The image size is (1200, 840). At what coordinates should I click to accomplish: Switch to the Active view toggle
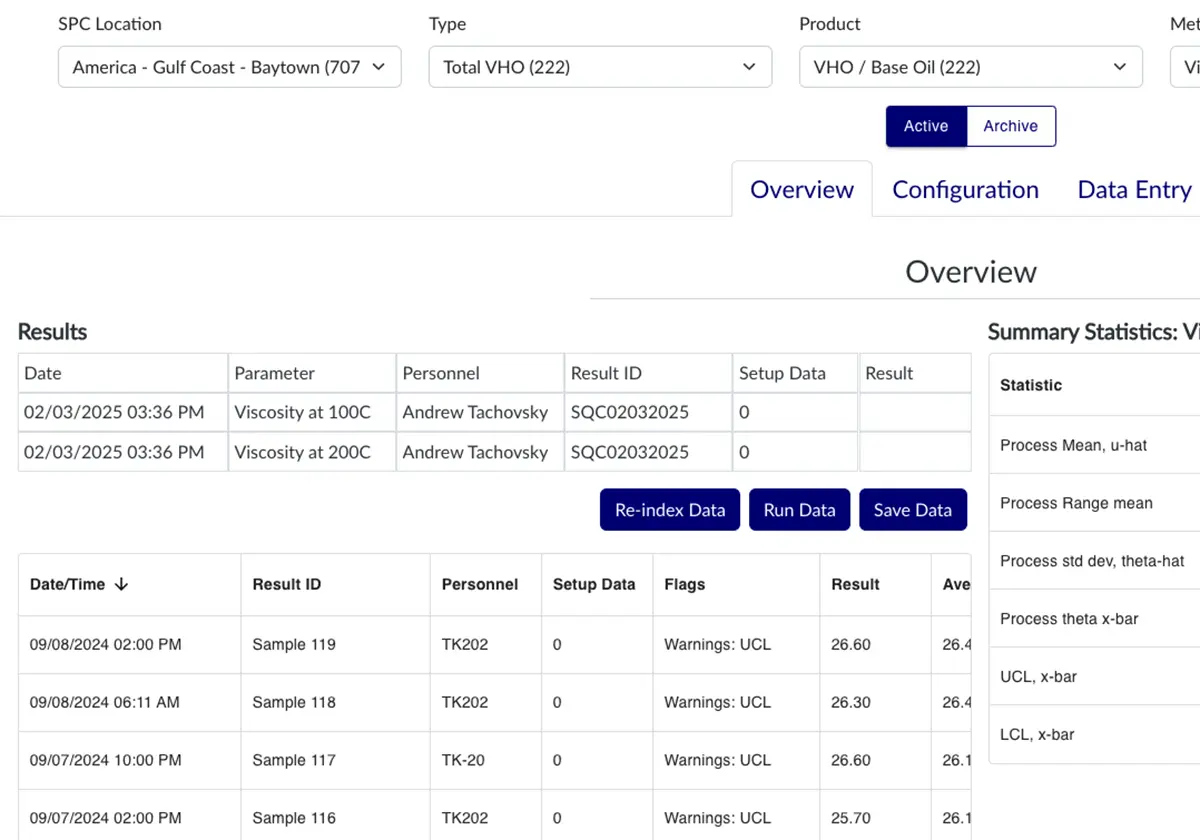(x=926, y=126)
